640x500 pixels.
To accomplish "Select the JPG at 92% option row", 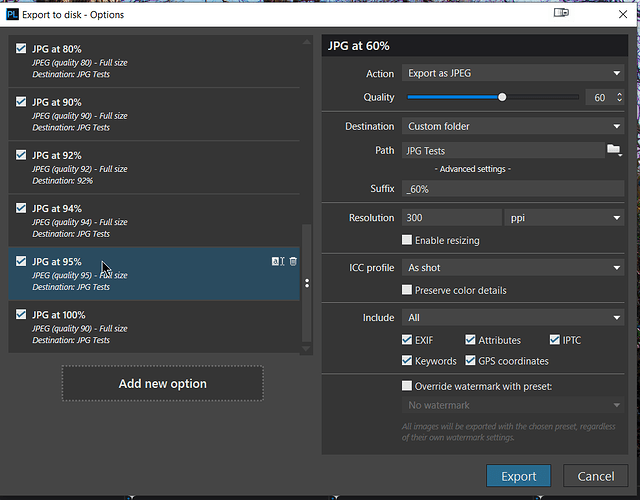I will (x=150, y=167).
